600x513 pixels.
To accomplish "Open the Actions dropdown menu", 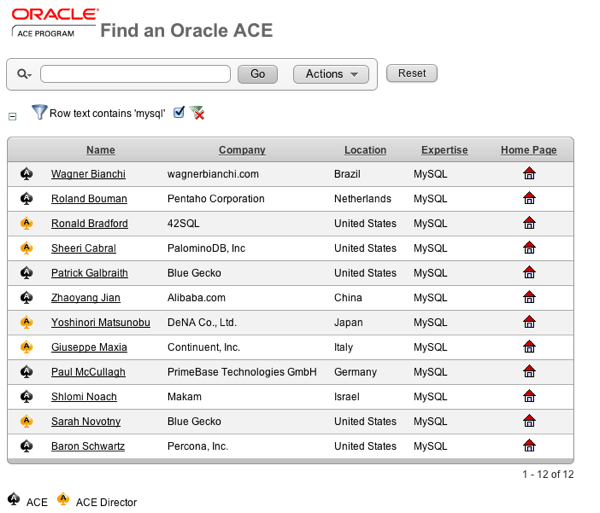I will coord(331,74).
